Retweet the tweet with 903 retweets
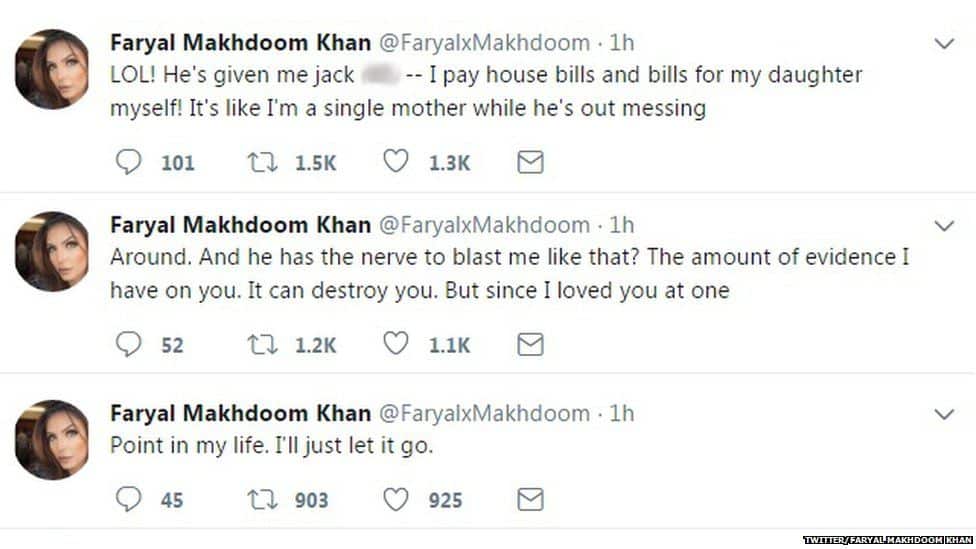The width and height of the screenshot is (976, 549). click(x=263, y=499)
